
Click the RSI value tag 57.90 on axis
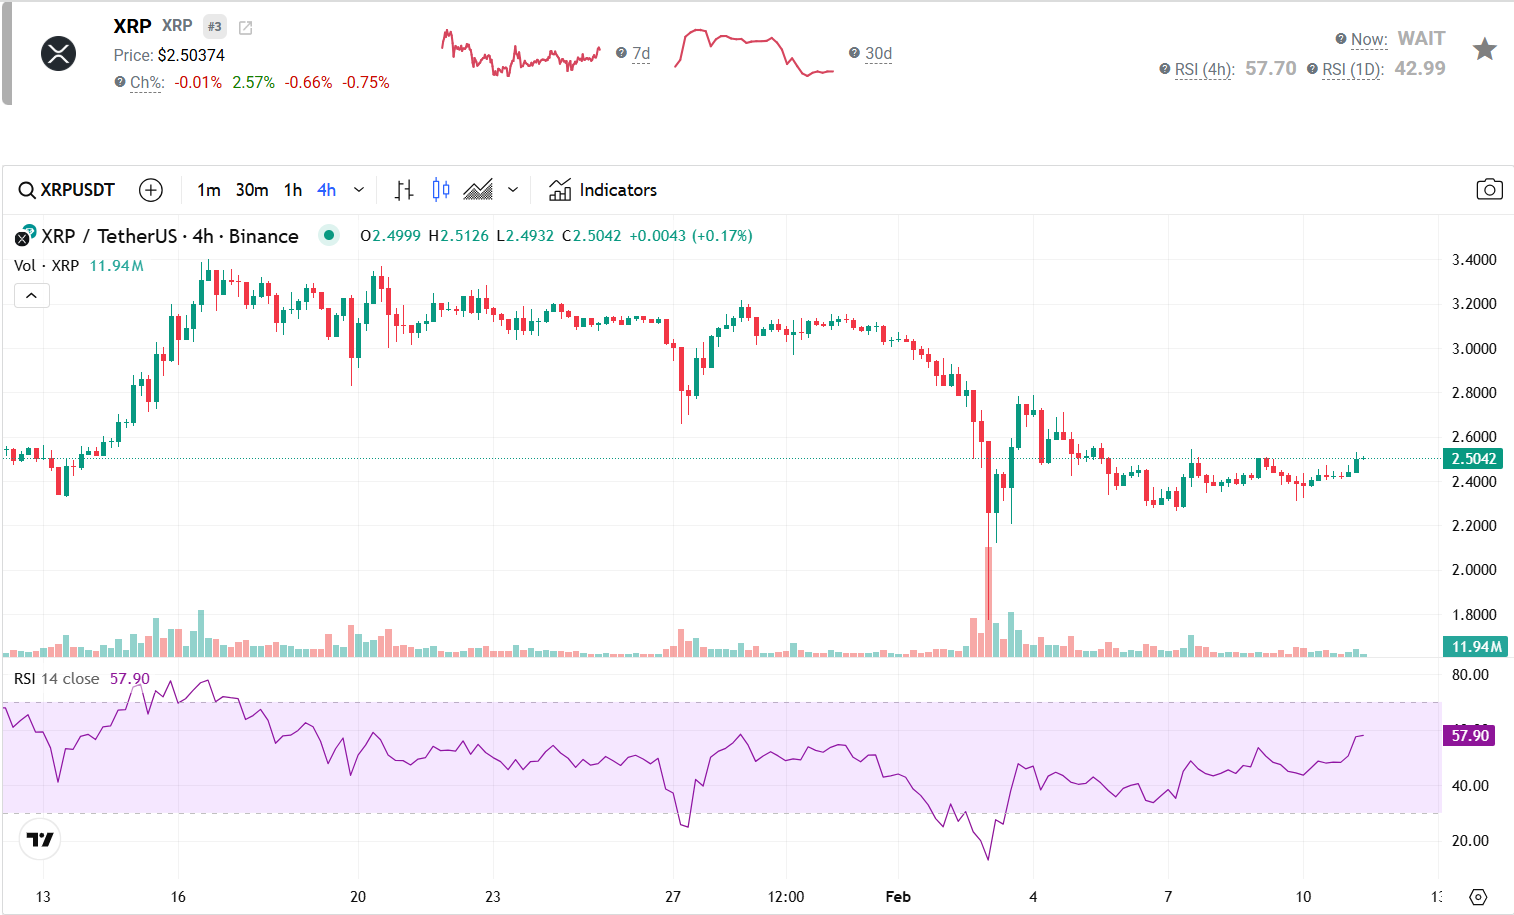(1470, 736)
